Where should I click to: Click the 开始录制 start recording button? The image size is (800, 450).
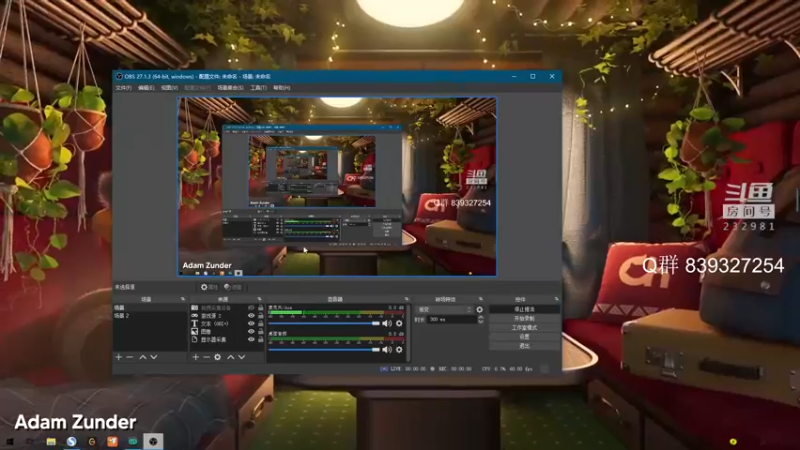[524, 318]
